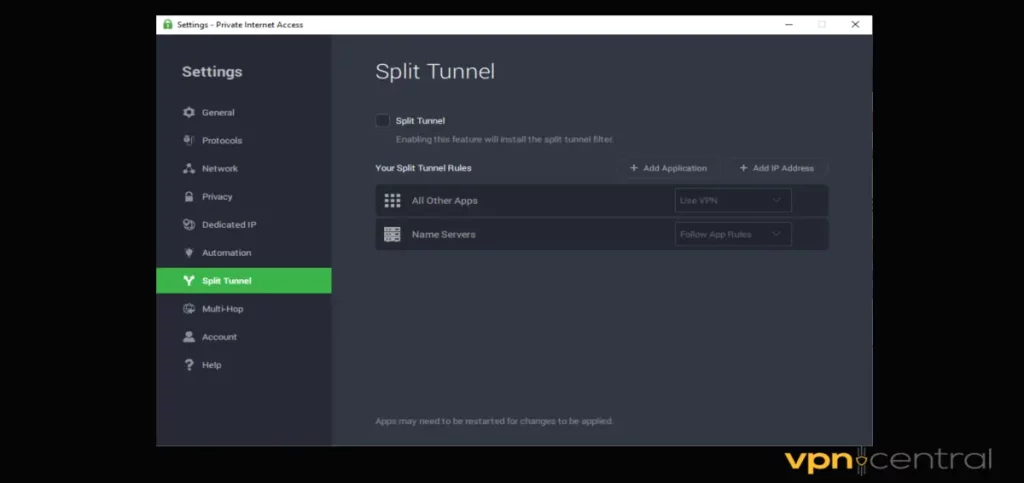Go to the Help section
Viewport: 1024px width, 483px height.
coord(244,365)
